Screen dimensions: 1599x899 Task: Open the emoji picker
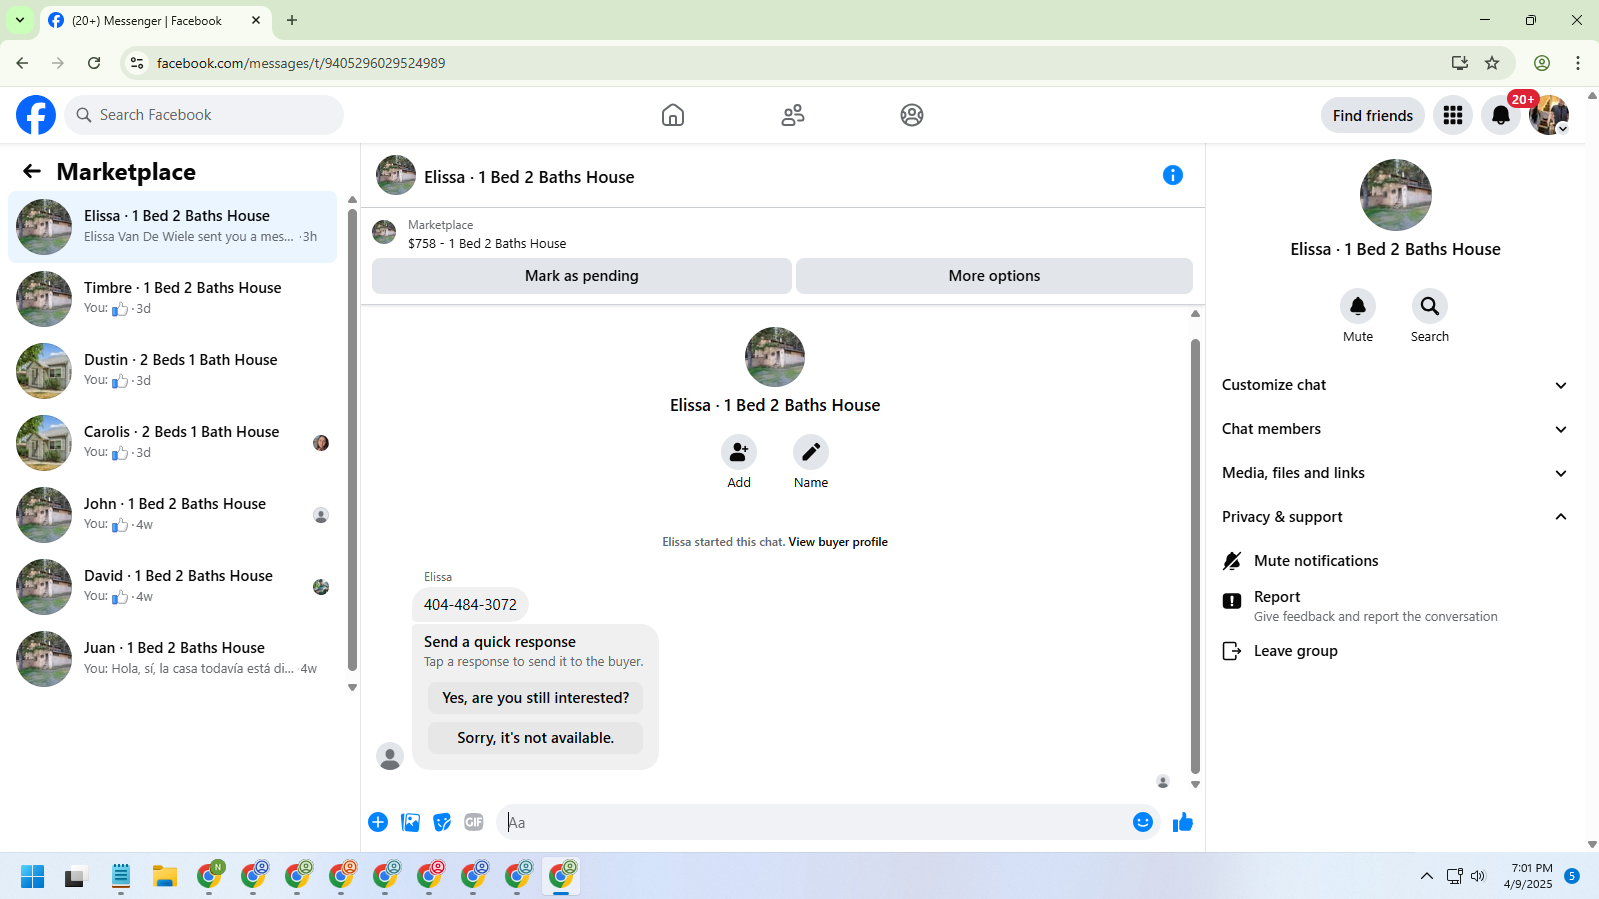1143,822
